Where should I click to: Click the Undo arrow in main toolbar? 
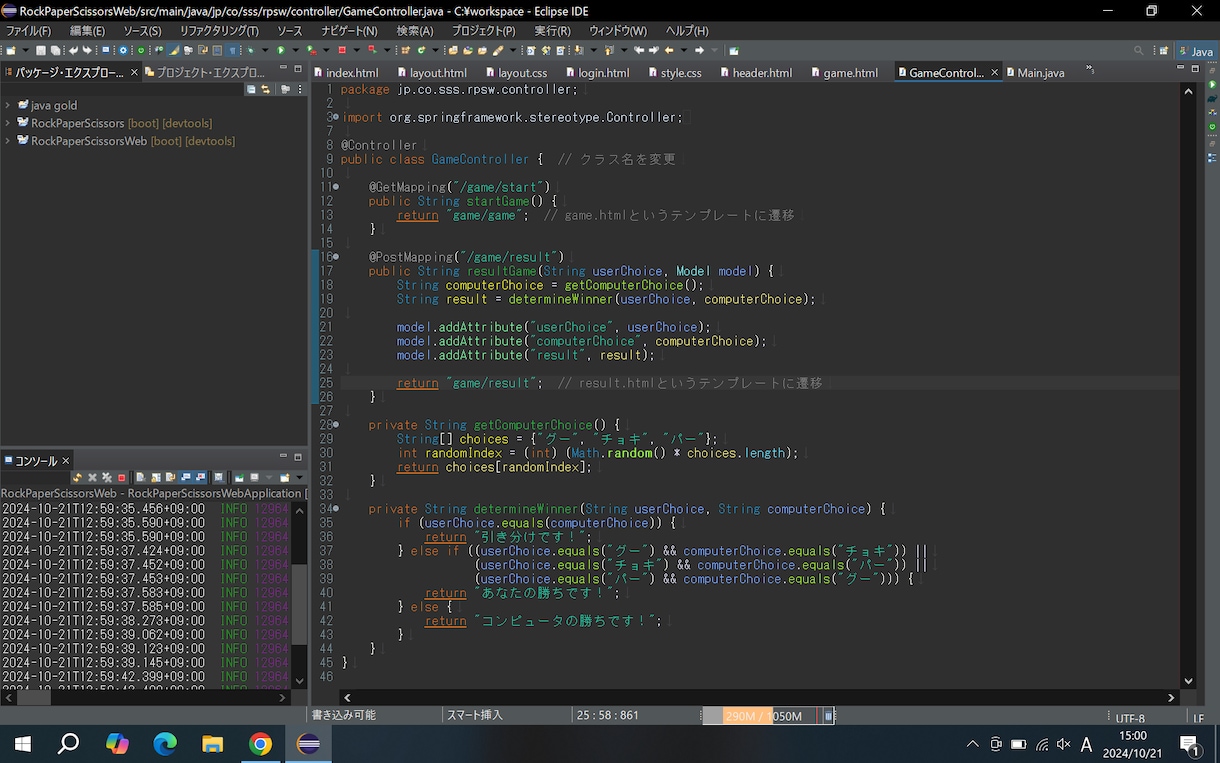tap(73, 50)
